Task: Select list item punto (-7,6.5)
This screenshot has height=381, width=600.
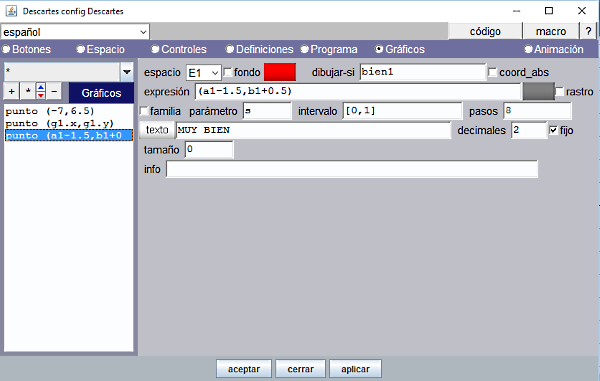Action: pos(68,111)
